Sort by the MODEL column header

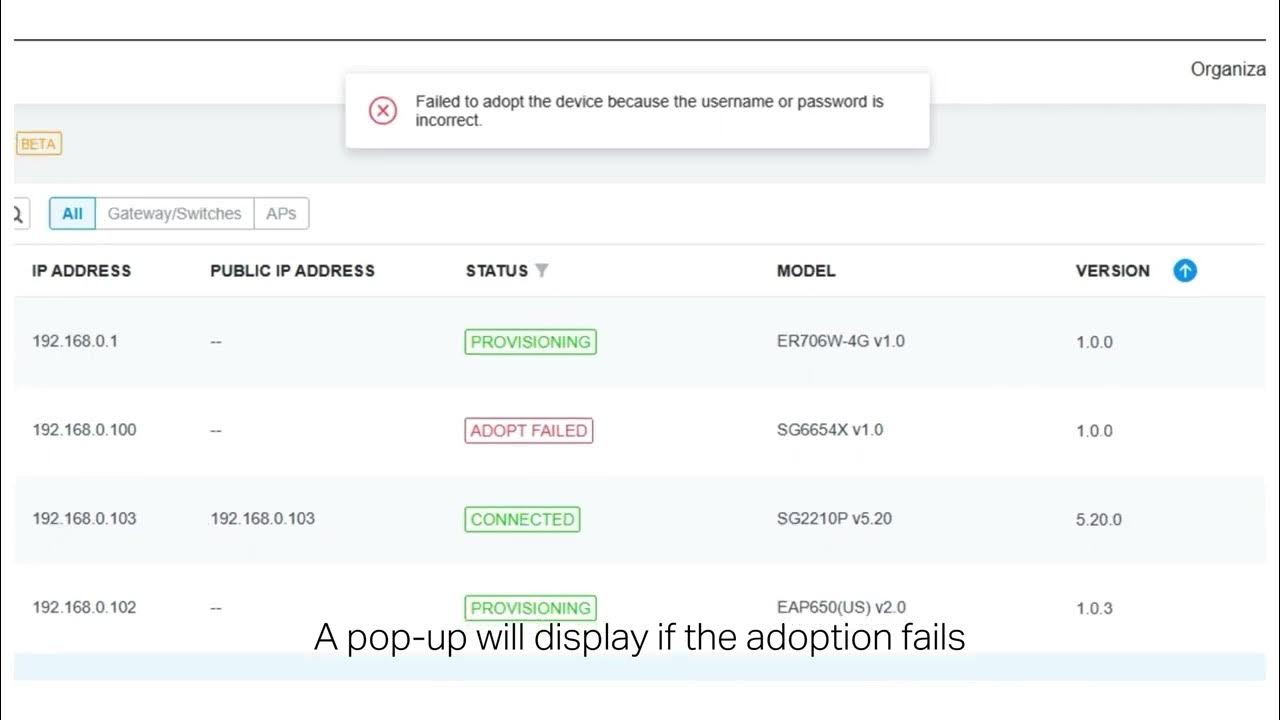tap(806, 270)
